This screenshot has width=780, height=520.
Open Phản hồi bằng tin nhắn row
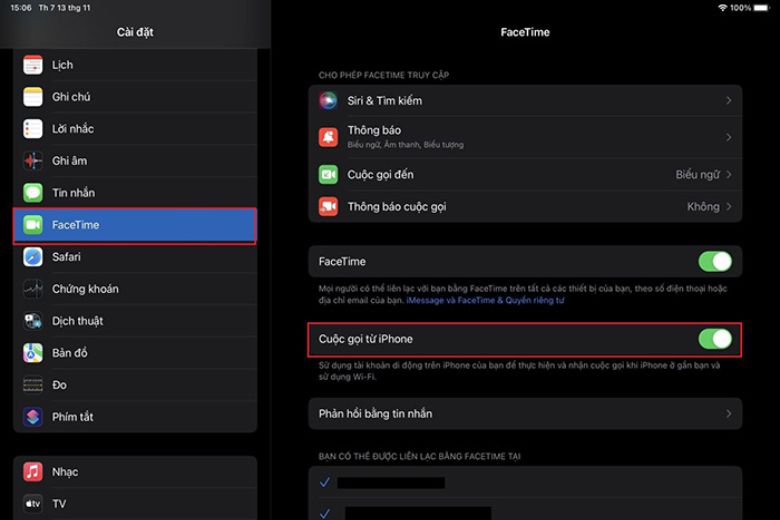(x=525, y=414)
